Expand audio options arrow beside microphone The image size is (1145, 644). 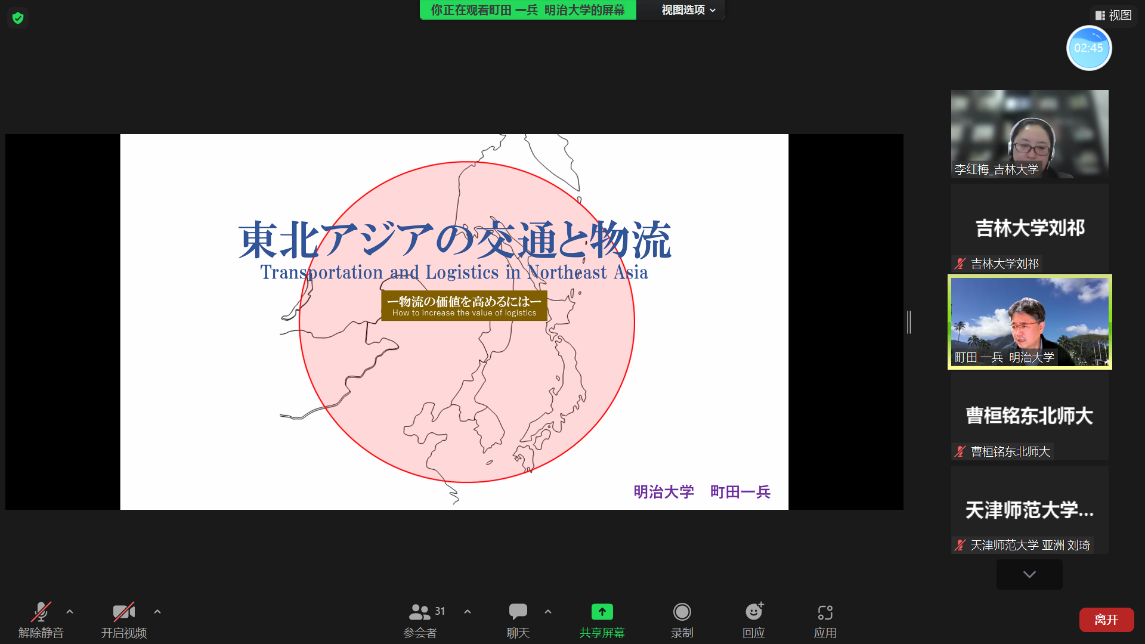click(70, 611)
